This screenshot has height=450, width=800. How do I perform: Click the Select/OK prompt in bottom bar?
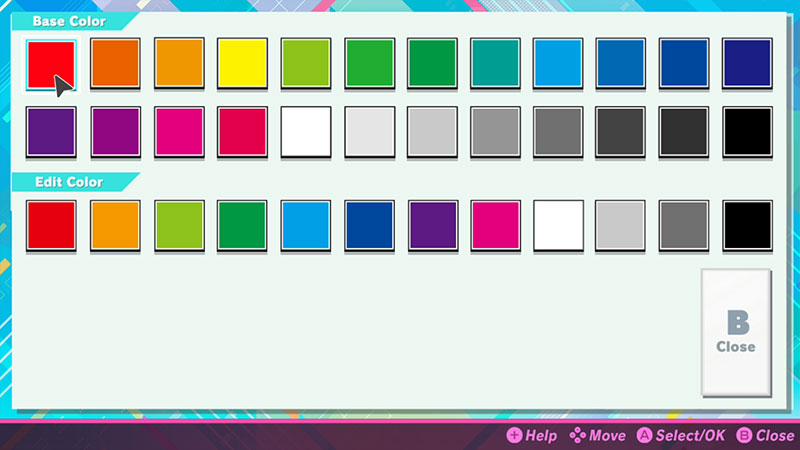pos(681,436)
